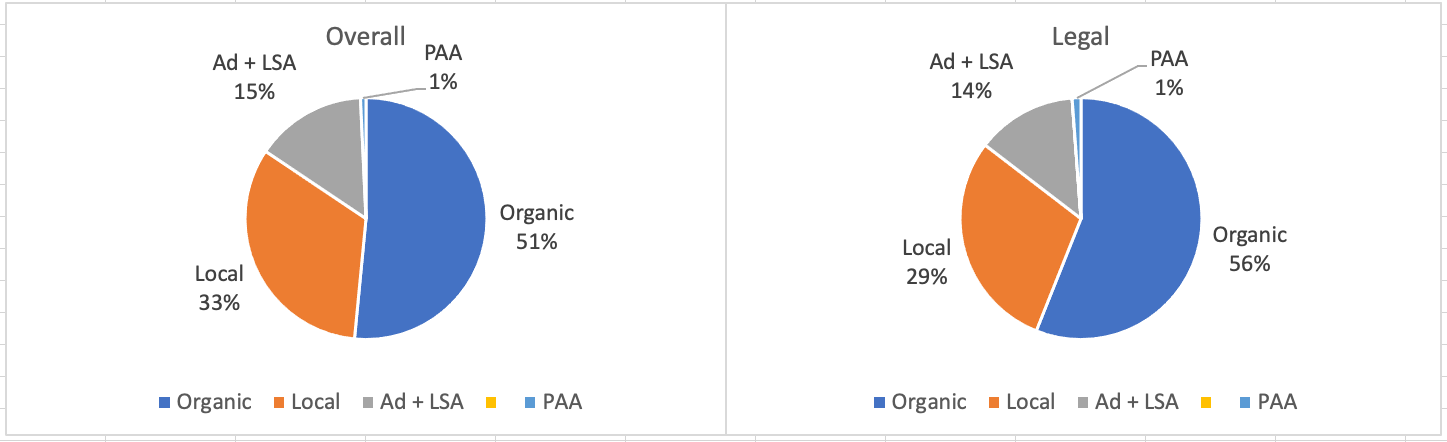1447x442 pixels.
Task: Select the Local 33% data label
Action: click(x=218, y=286)
